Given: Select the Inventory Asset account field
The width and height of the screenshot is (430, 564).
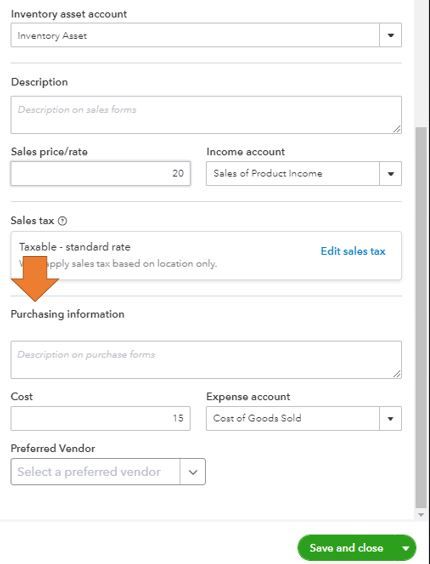Looking at the screenshot, I should (x=195, y=35).
